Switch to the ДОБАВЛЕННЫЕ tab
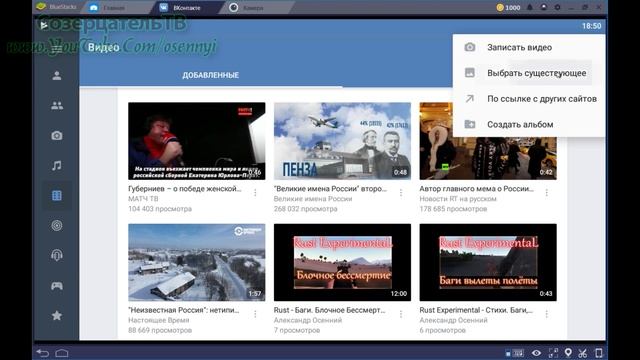 click(x=211, y=75)
